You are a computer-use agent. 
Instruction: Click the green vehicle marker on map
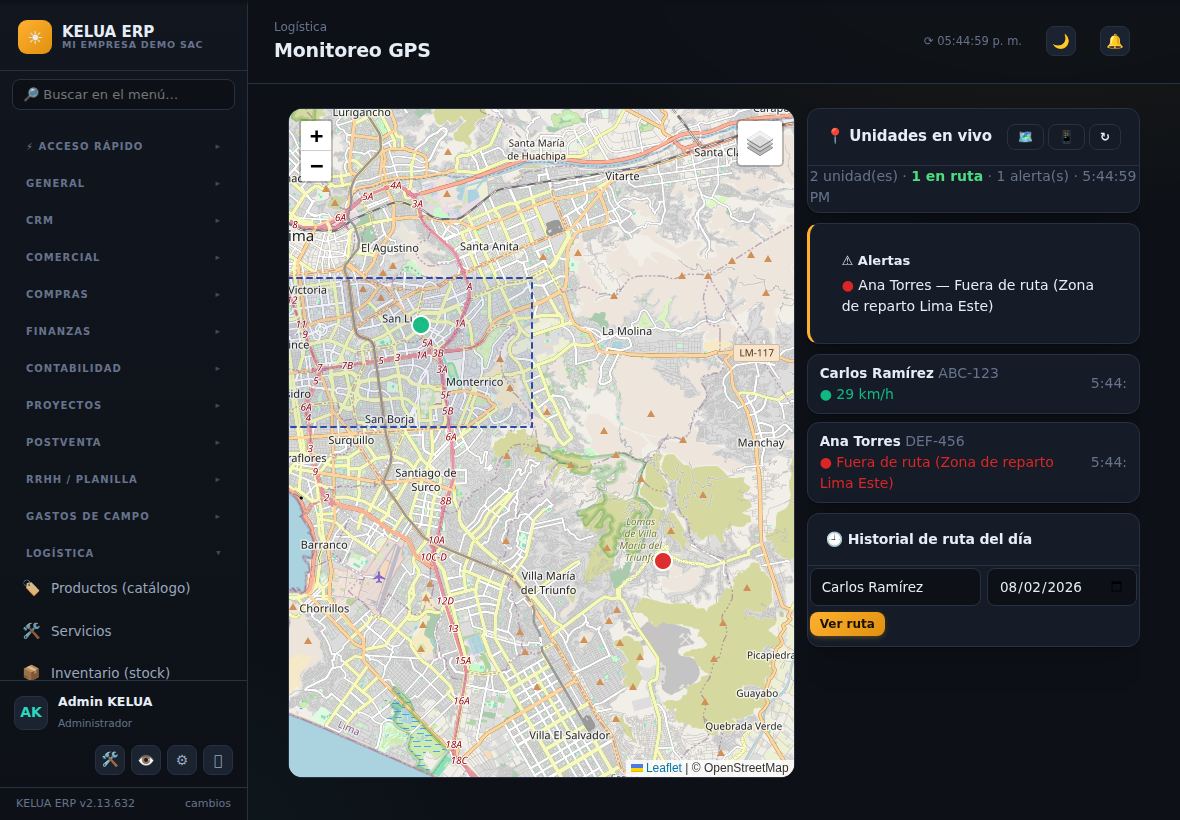tap(421, 325)
